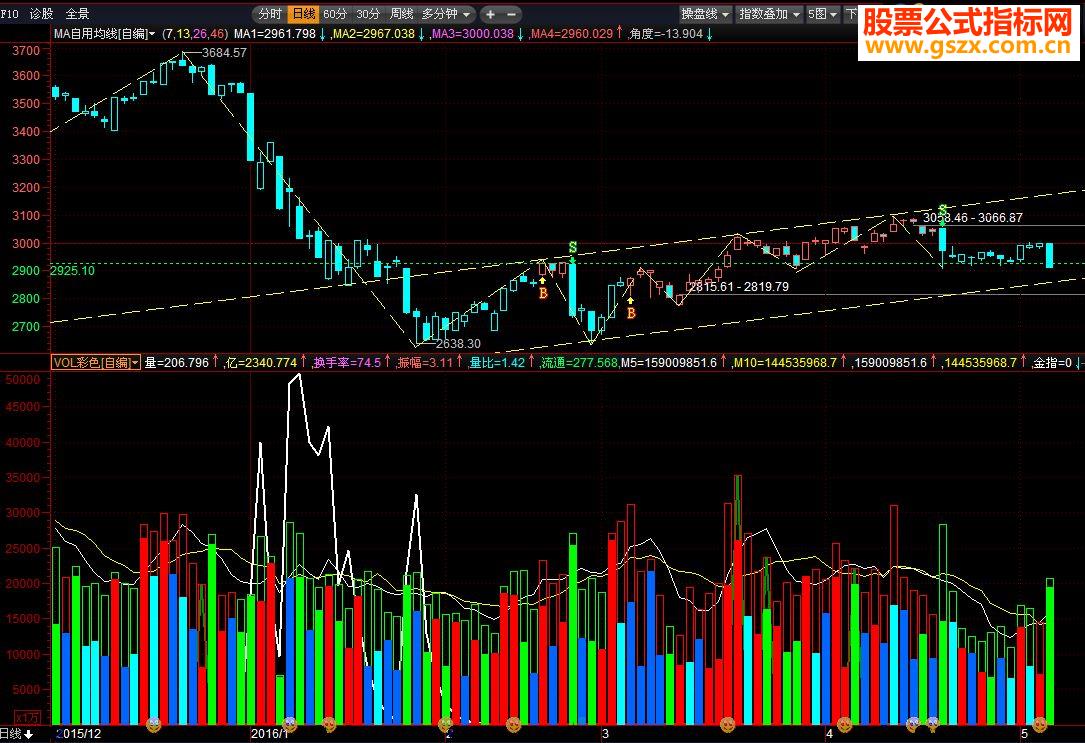Screen dimensions: 1085x743
Task: Click the 3058.46 - 3066.87 gap label
Action: tap(972, 217)
